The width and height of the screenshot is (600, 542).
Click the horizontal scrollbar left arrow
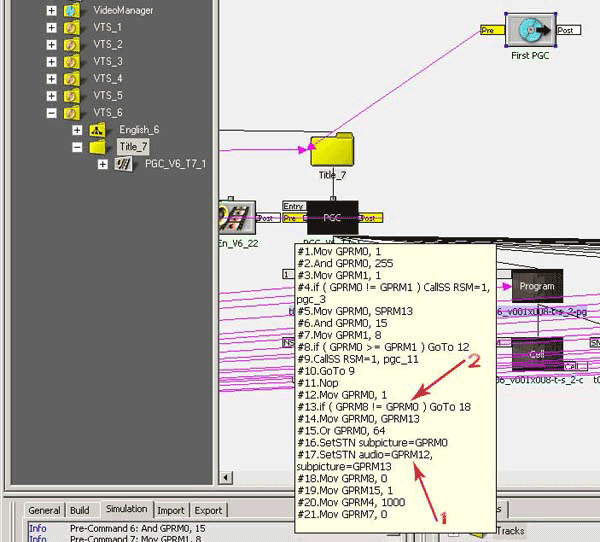click(x=226, y=478)
